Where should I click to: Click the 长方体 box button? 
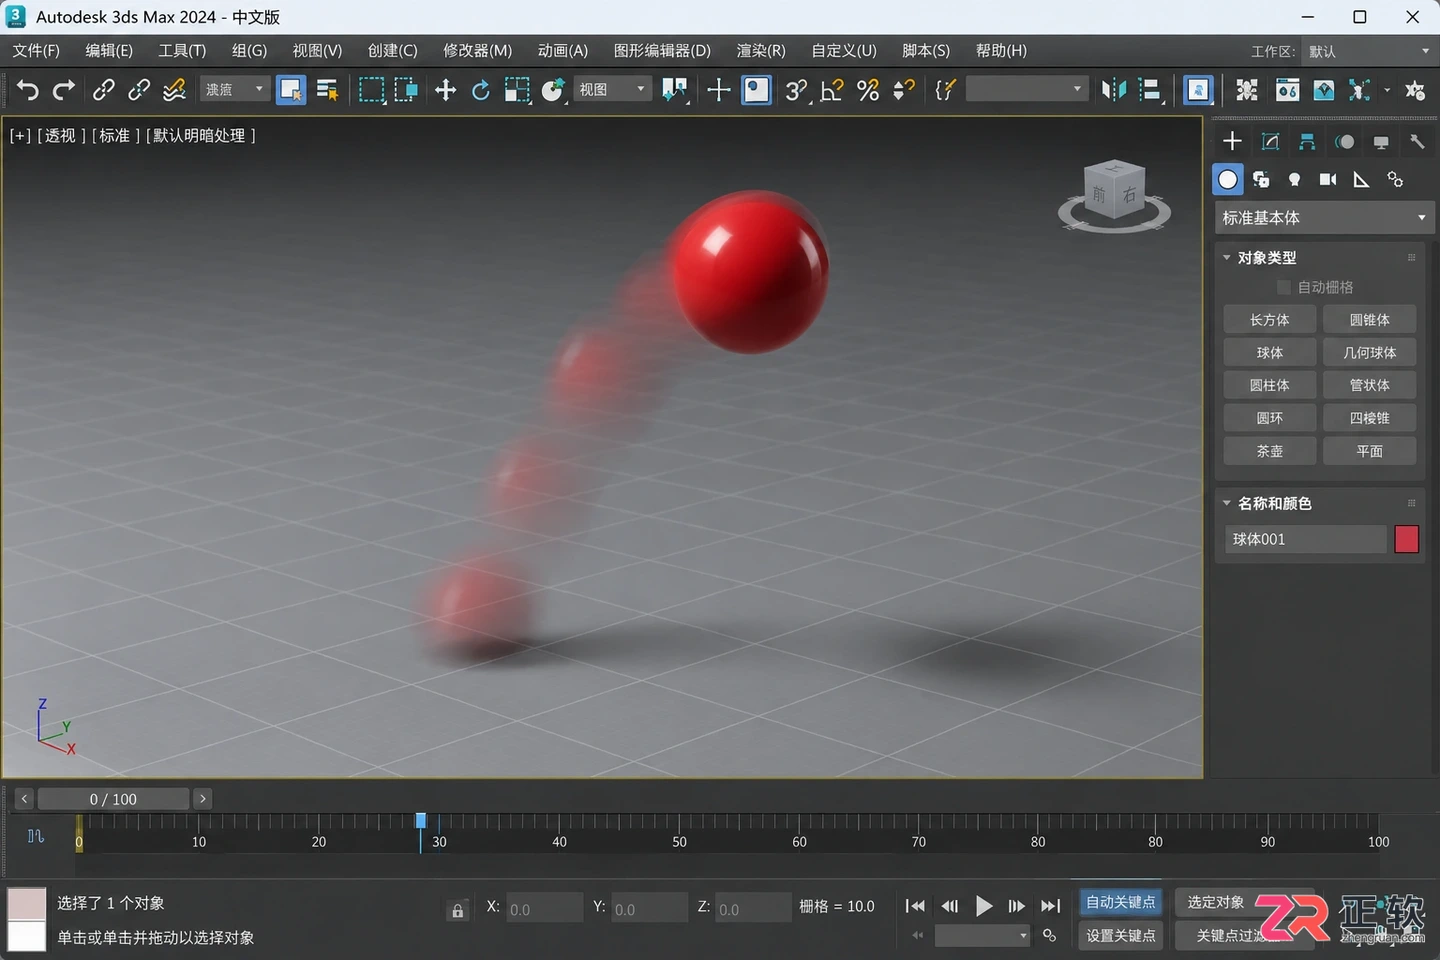pyautogui.click(x=1270, y=320)
